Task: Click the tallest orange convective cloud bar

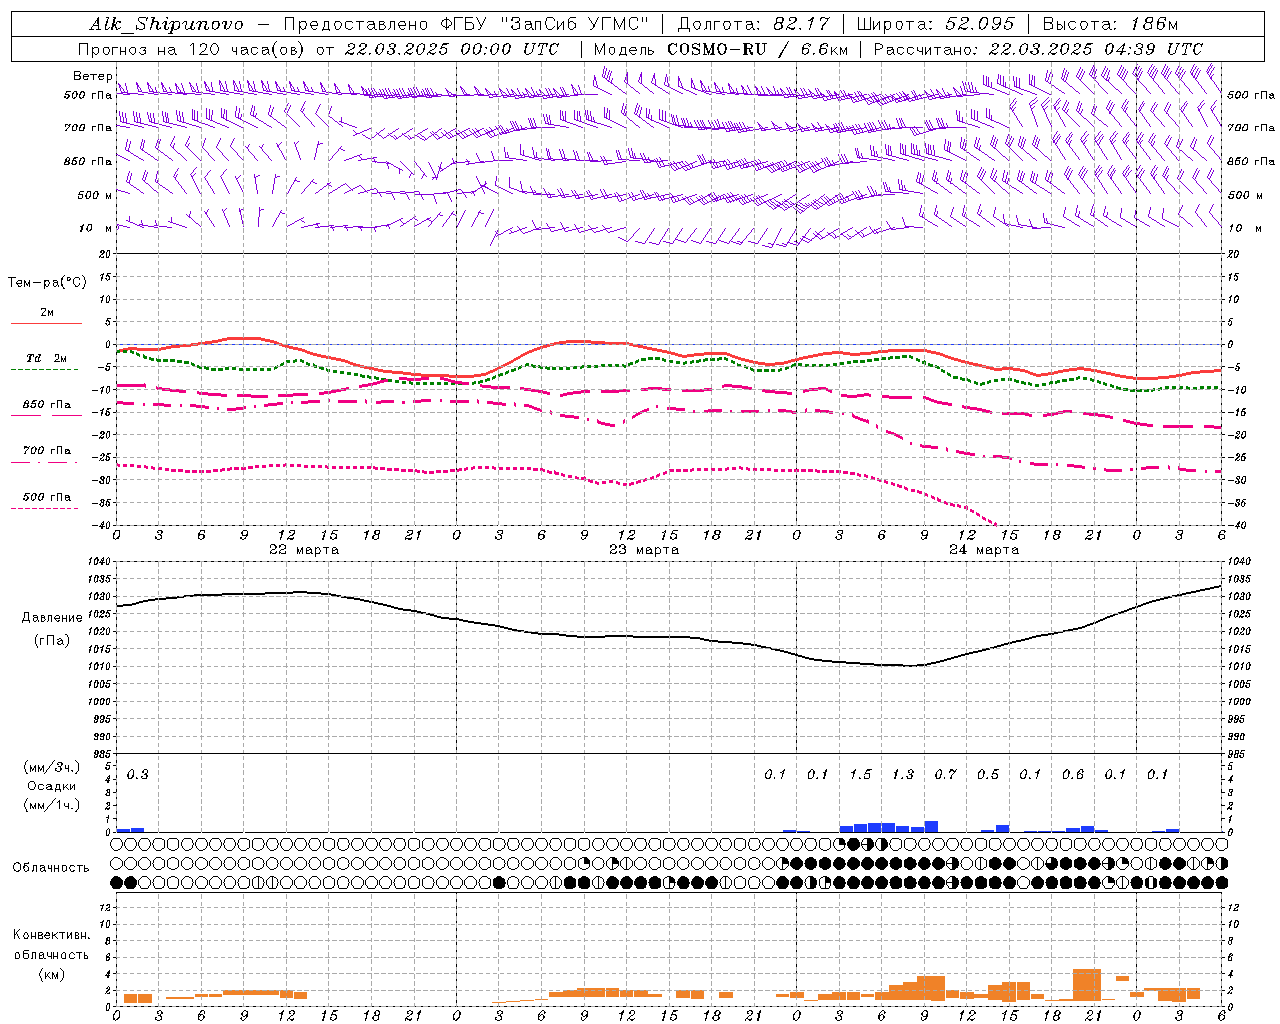Action: point(1087,985)
